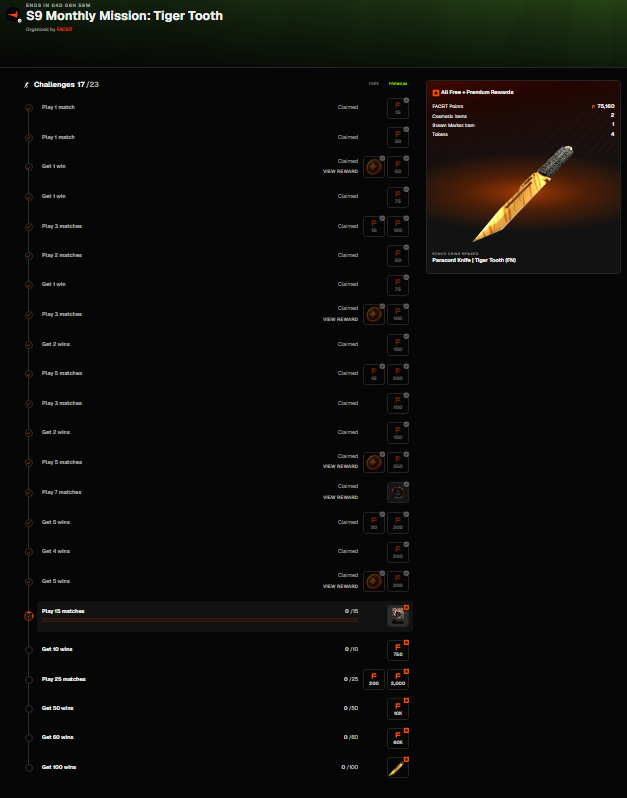This screenshot has height=798, width=627.
Task: Open VIEW REWARD in the Play 3 matches row
Action: (x=340, y=319)
